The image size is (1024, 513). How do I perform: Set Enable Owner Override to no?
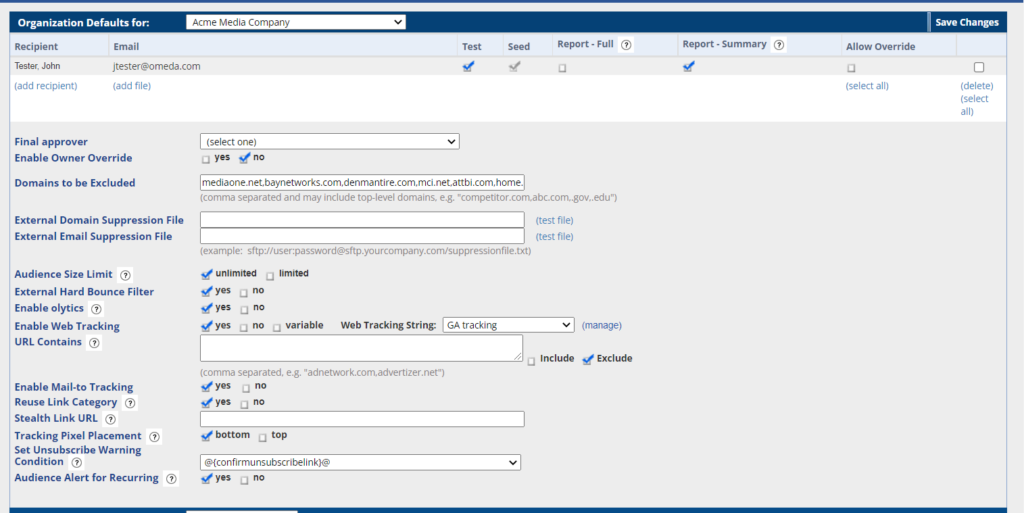point(245,158)
